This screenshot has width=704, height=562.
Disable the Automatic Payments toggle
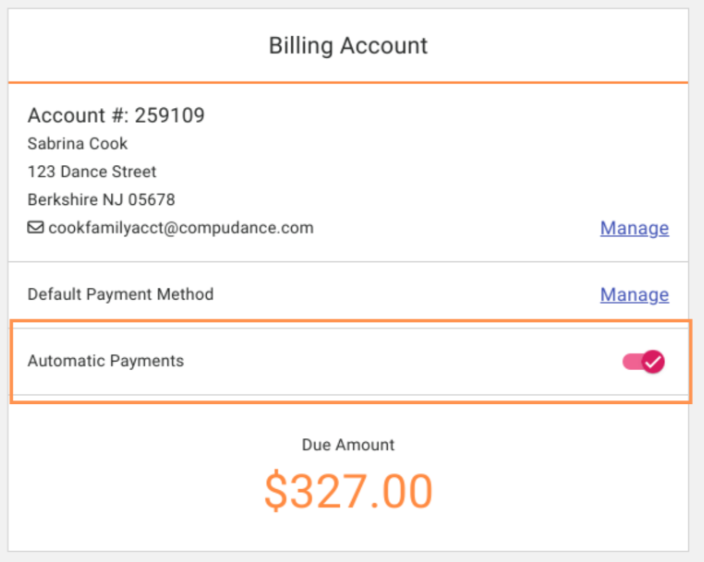tap(643, 361)
